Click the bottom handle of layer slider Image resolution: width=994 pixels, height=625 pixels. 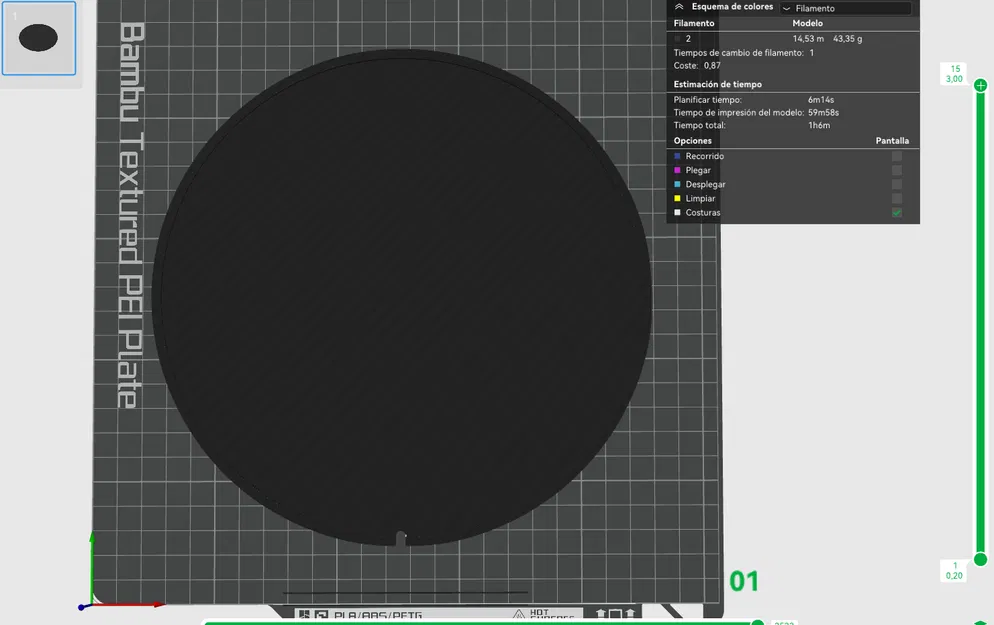[980, 559]
